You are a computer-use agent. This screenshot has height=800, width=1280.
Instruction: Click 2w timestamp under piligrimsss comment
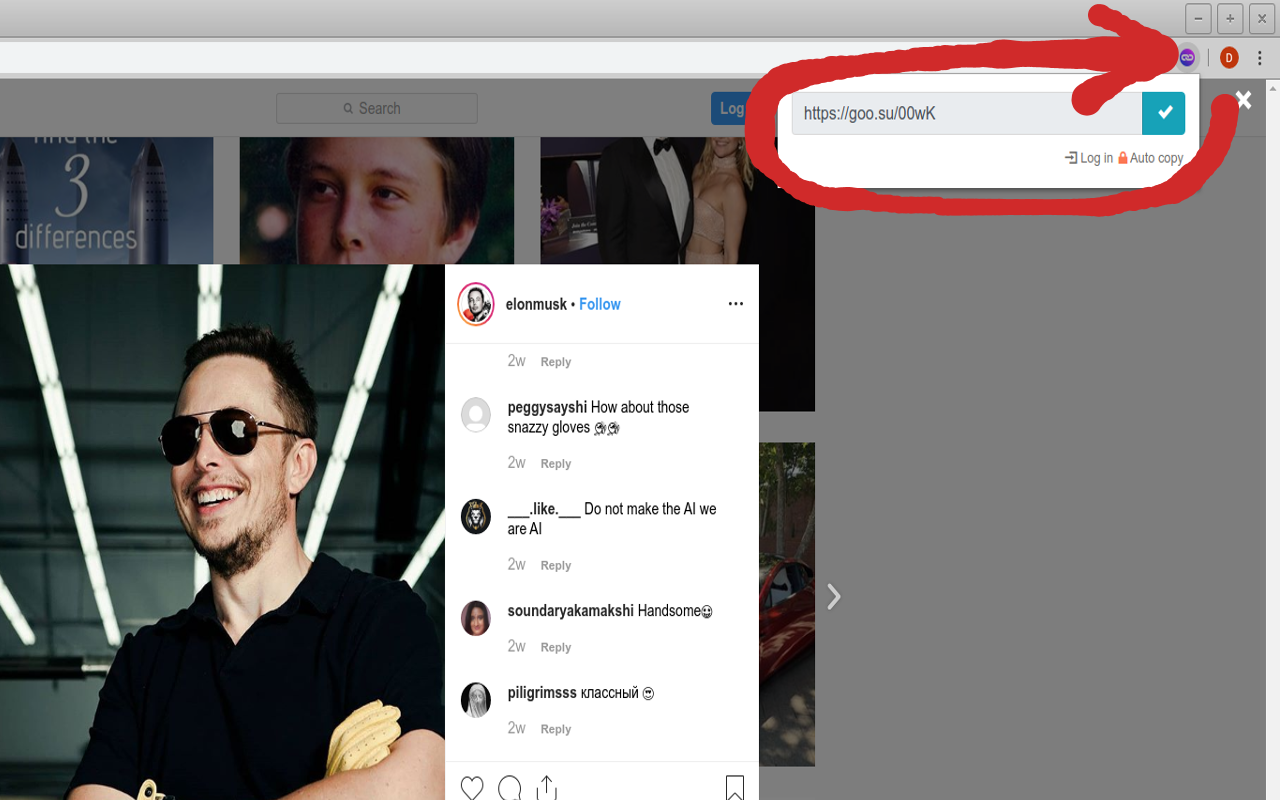pos(516,729)
